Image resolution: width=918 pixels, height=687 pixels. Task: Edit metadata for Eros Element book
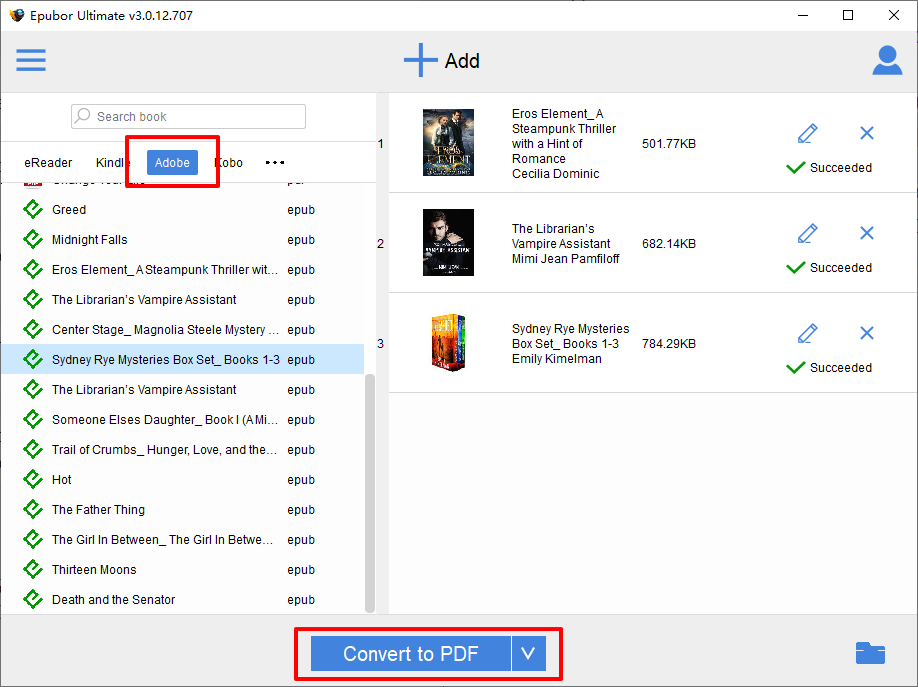pos(807,134)
